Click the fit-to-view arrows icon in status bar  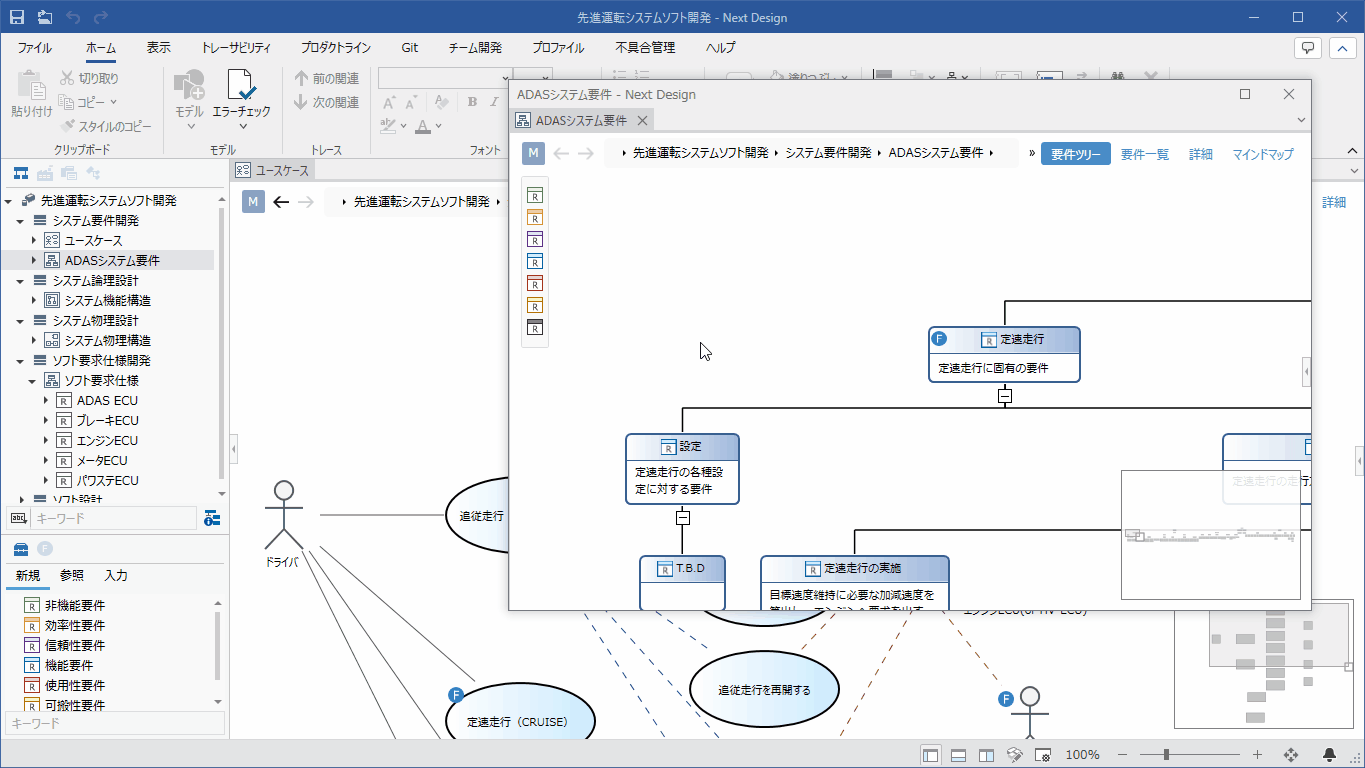click(x=1291, y=755)
